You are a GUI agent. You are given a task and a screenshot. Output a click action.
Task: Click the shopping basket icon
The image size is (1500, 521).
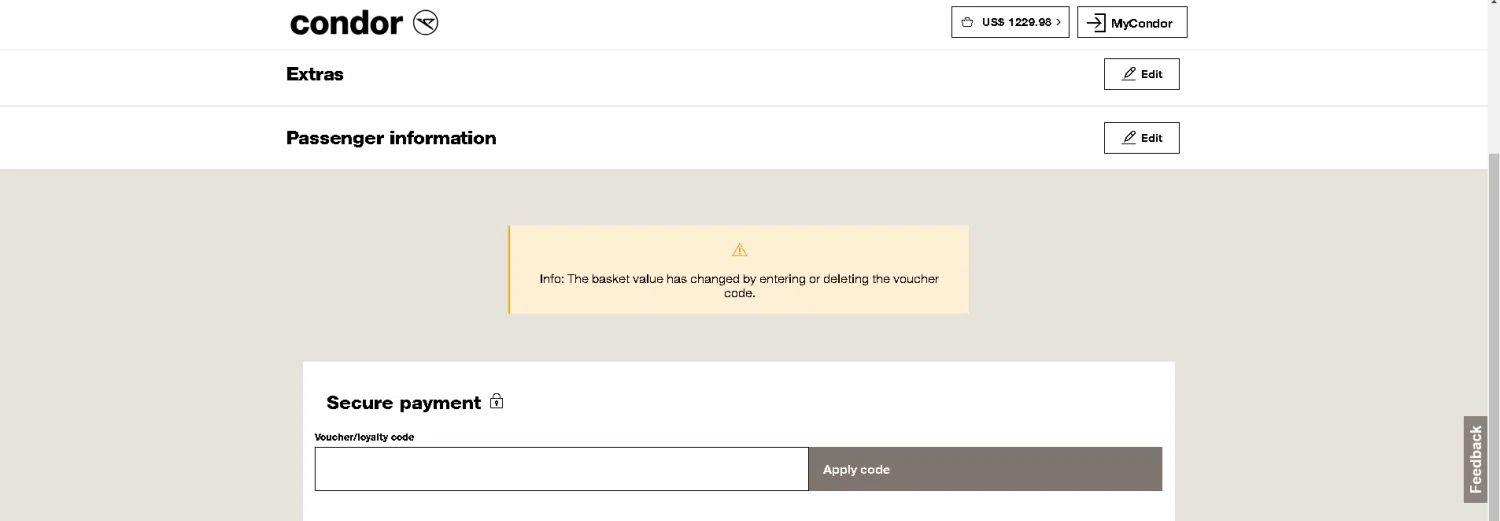[x=967, y=22]
